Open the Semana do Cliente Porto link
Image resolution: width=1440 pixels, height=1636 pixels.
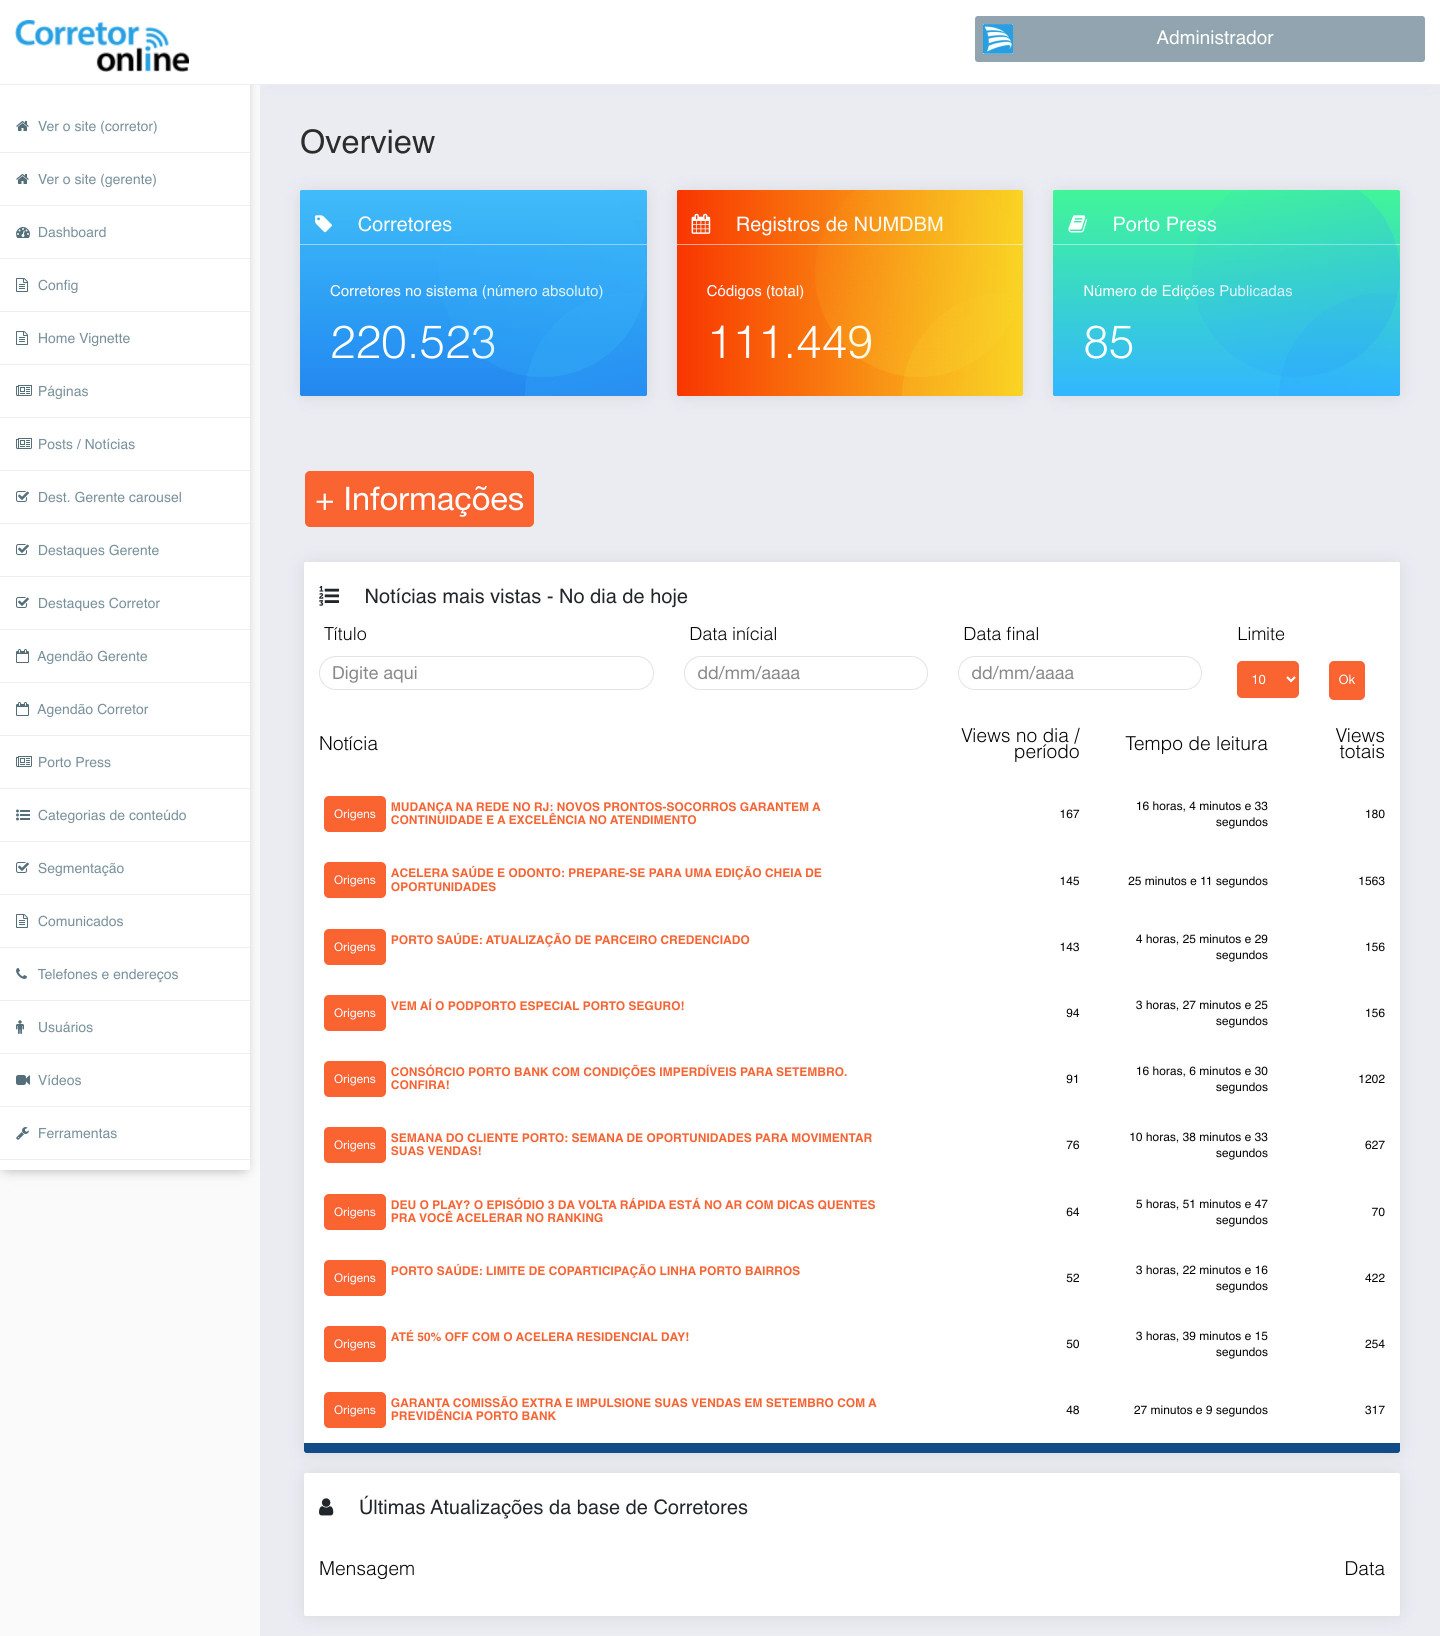(631, 1144)
